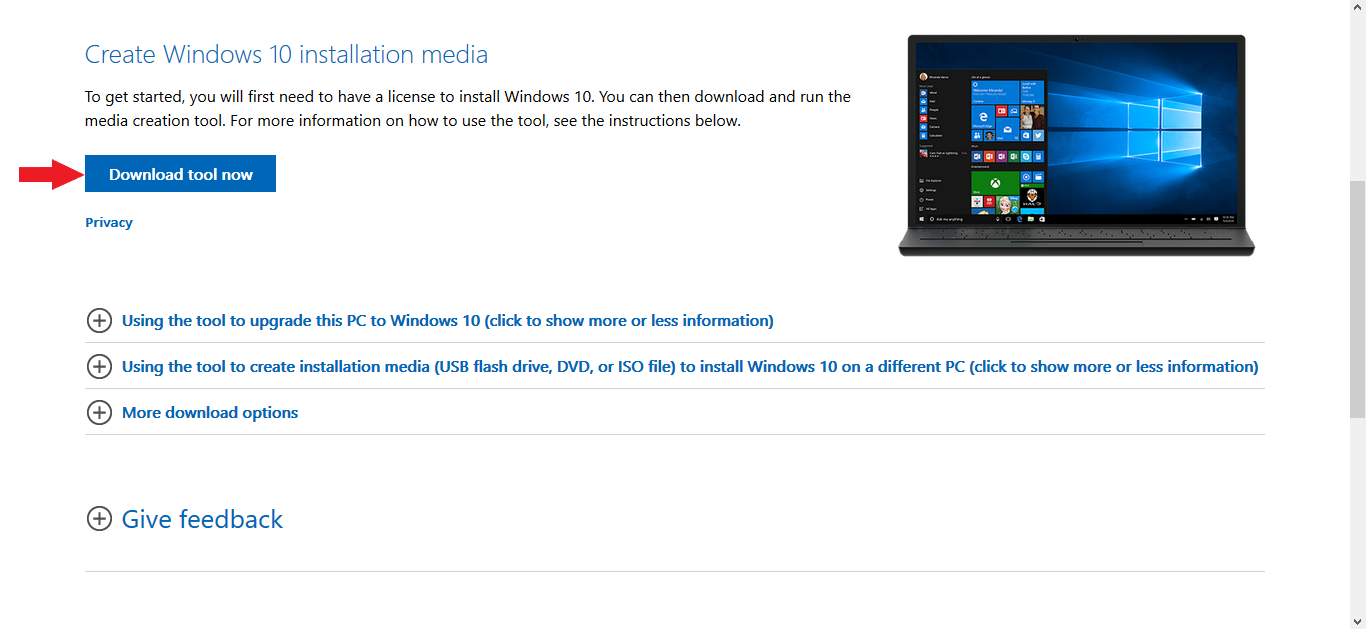Open the Privacy link
This screenshot has height=629, width=1366.
[x=109, y=222]
